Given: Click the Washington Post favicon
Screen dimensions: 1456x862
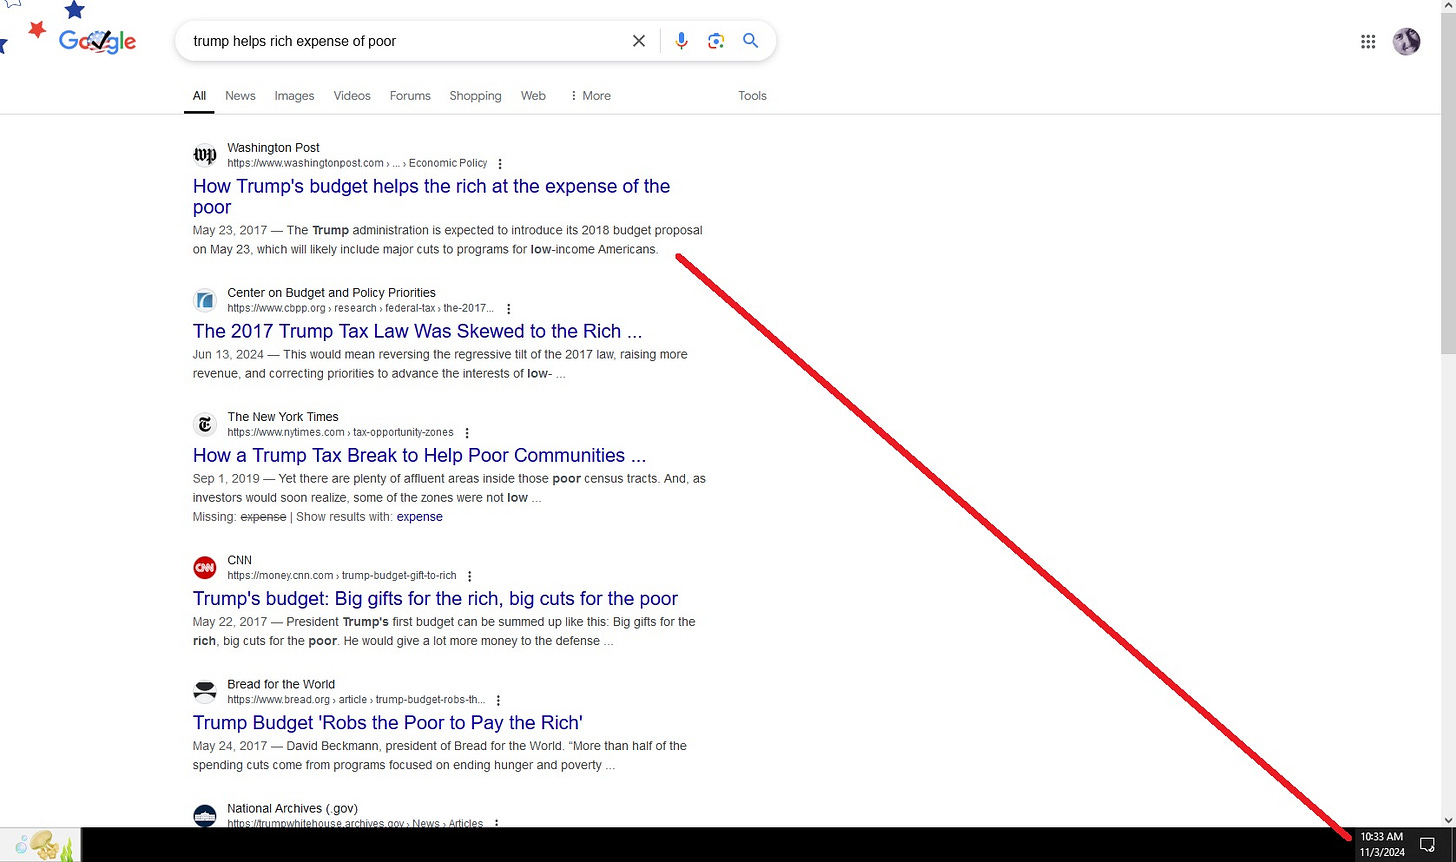Looking at the screenshot, I should pos(205,155).
